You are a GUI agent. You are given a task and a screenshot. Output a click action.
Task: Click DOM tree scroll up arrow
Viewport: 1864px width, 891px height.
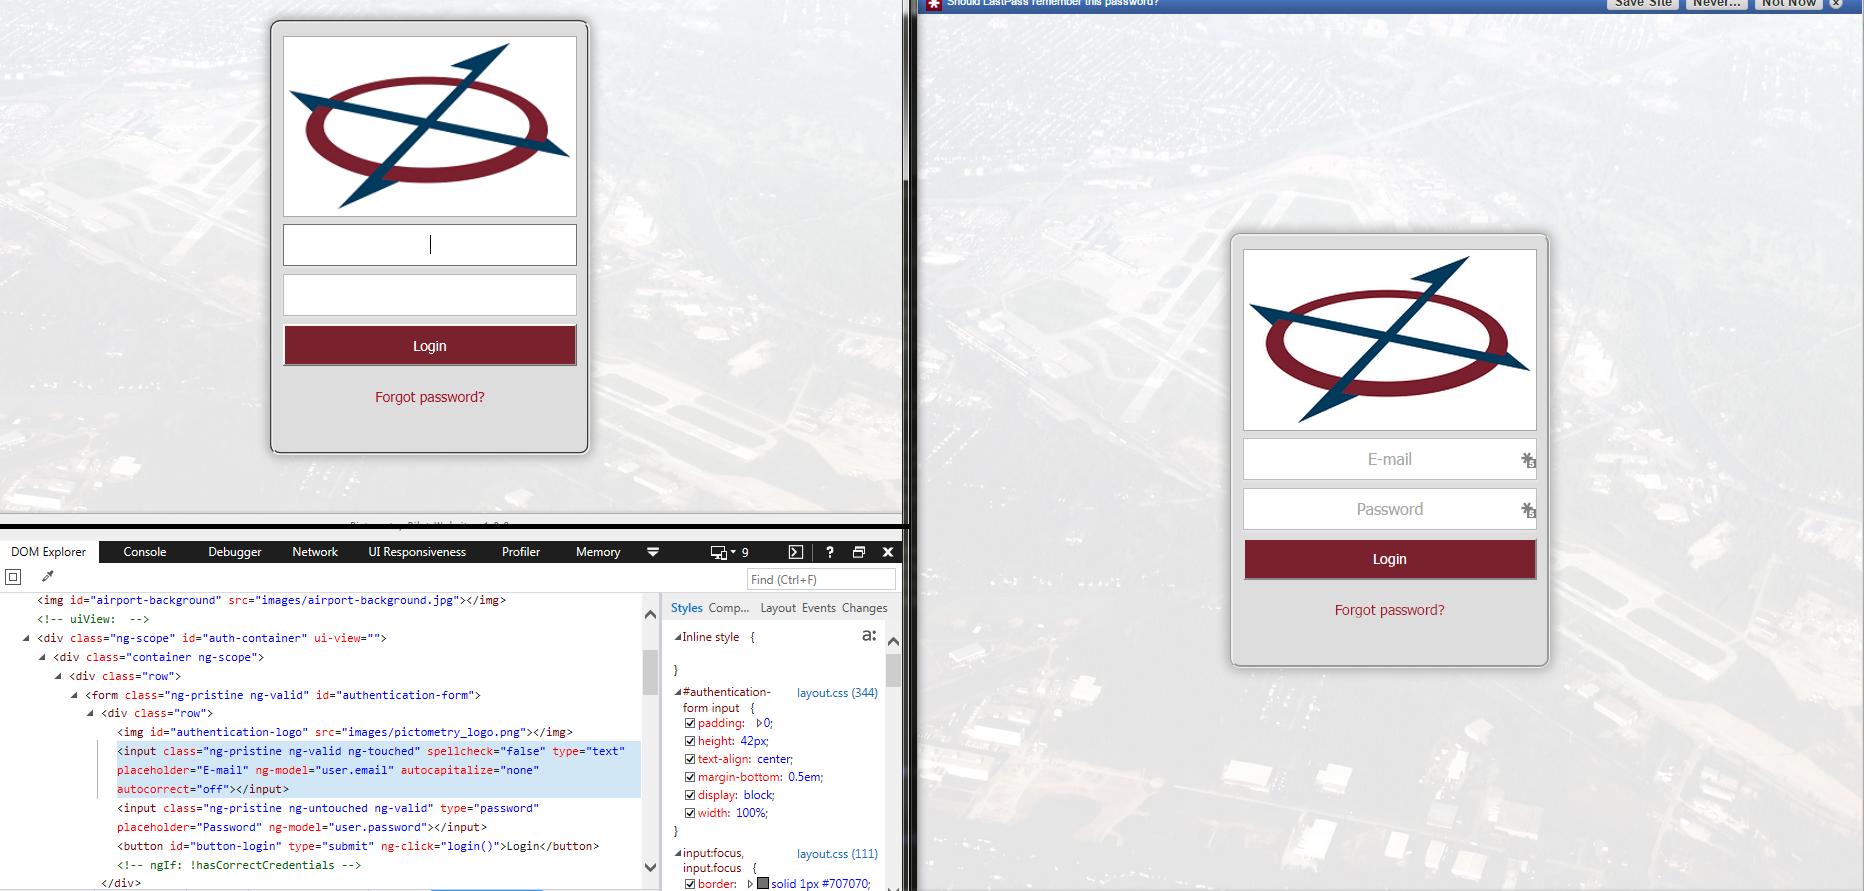650,614
